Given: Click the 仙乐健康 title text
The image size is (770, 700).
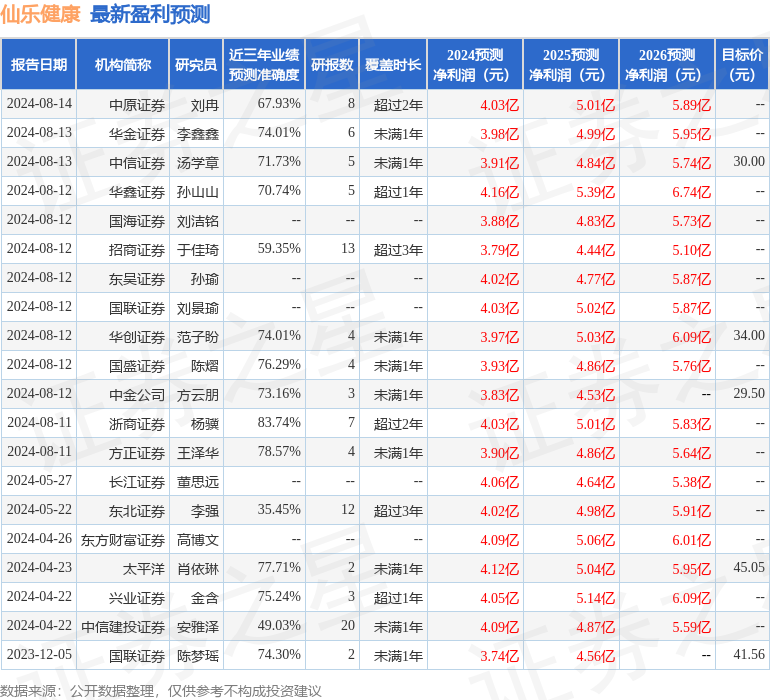Looking at the screenshot, I should [x=40, y=14].
